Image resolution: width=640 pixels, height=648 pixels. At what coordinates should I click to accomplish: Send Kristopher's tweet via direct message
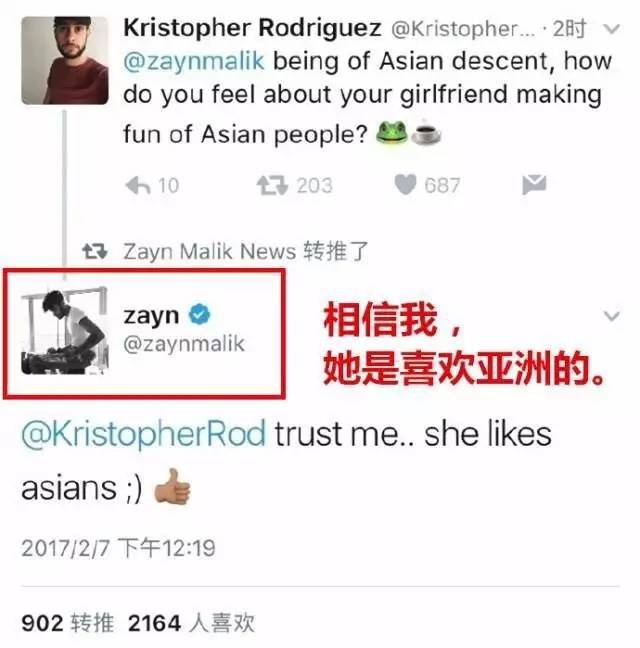click(x=534, y=184)
